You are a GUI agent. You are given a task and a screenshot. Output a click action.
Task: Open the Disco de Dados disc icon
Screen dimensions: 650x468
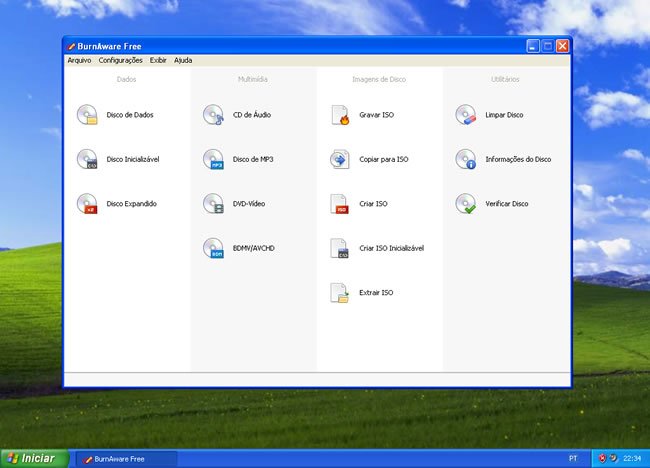pyautogui.click(x=87, y=115)
